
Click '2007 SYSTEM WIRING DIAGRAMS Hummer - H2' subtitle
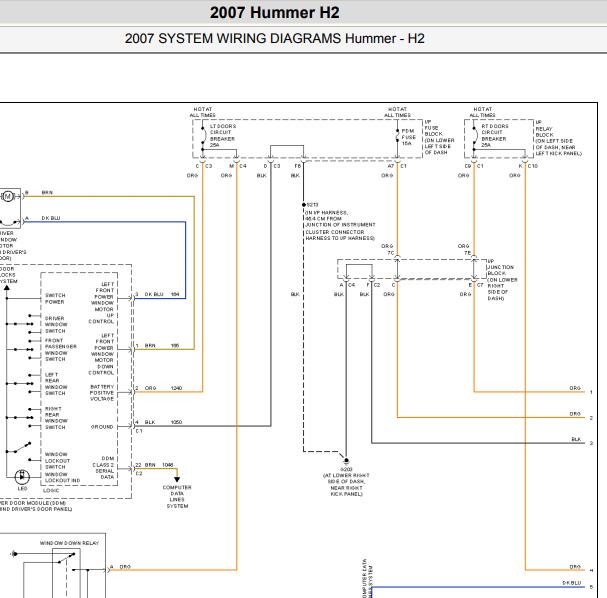[274, 38]
